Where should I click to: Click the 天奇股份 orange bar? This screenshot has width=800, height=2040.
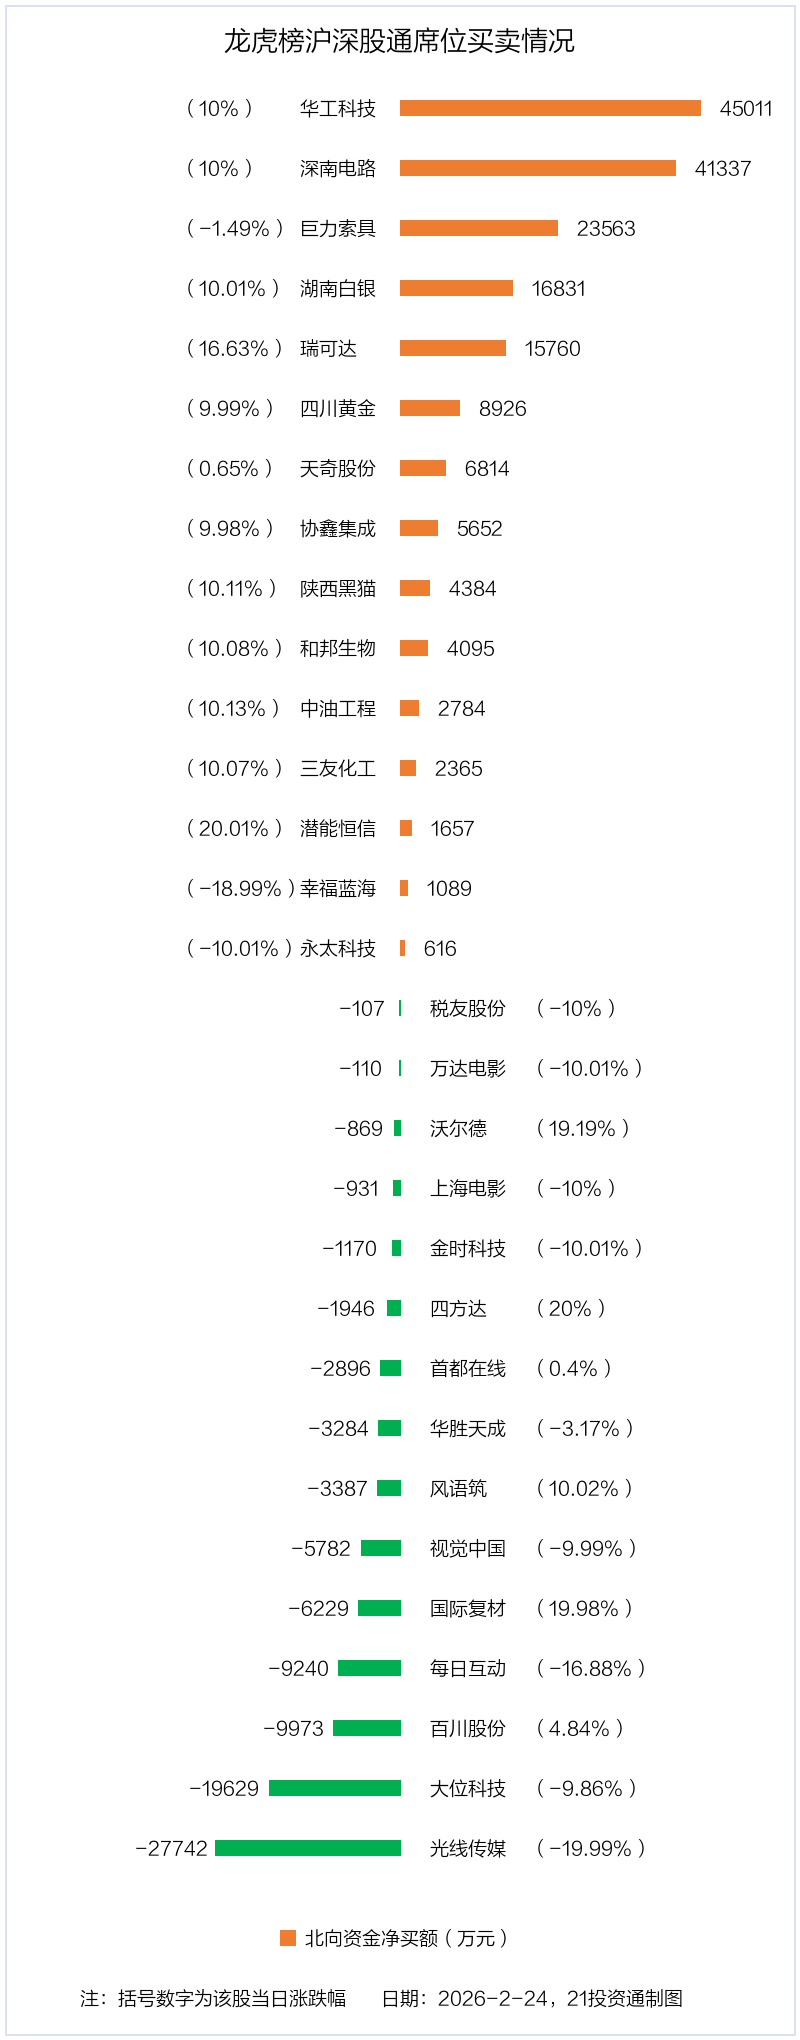tap(423, 468)
